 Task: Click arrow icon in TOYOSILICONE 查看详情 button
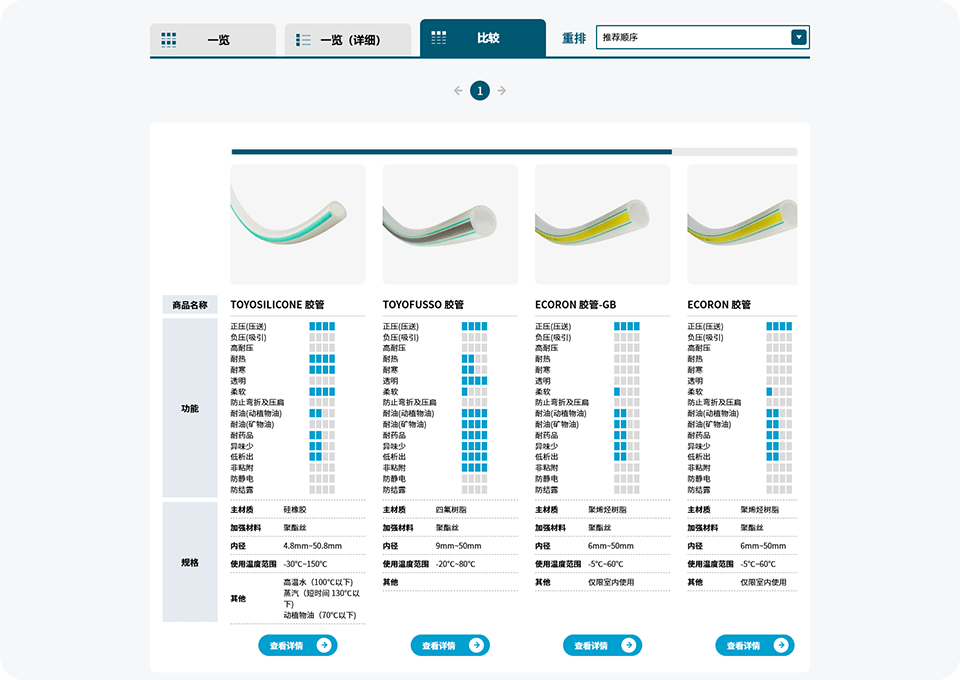324,645
